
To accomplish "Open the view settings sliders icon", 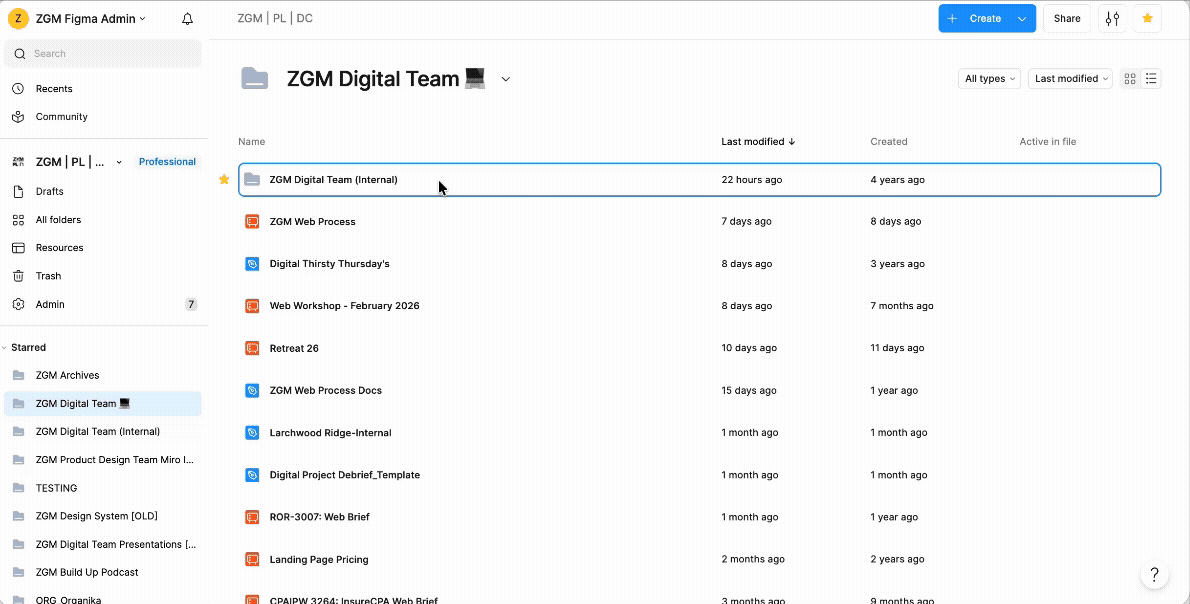I will [1113, 18].
